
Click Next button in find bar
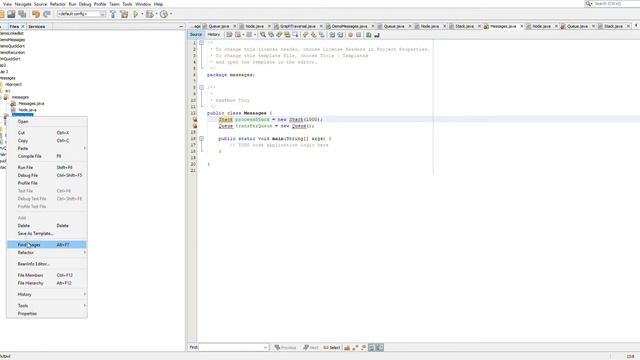(x=311, y=348)
